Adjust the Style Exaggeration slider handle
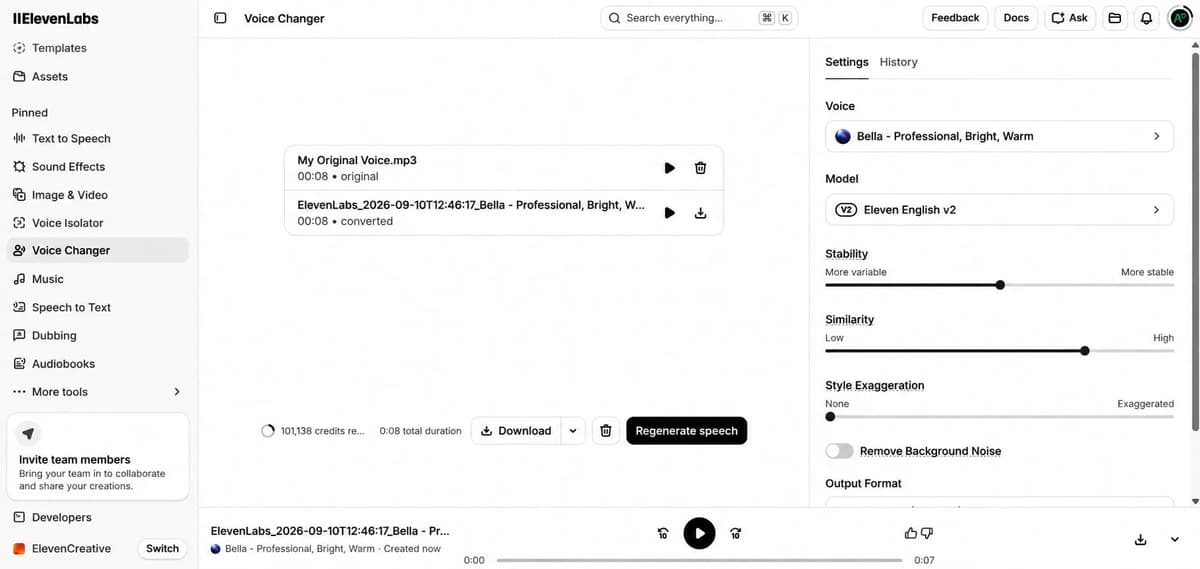Viewport: 1200px width, 569px height. click(x=830, y=417)
